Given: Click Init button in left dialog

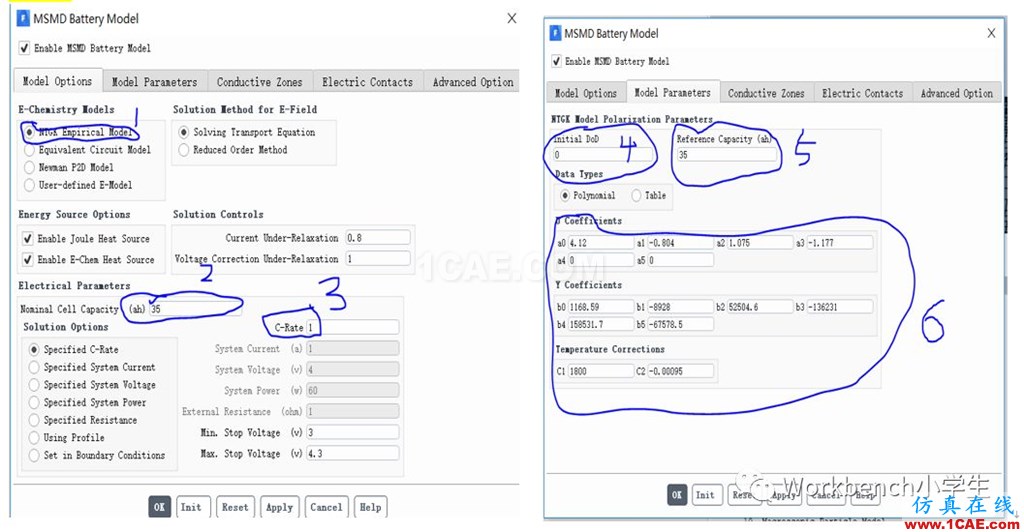Looking at the screenshot, I should pos(191,507).
